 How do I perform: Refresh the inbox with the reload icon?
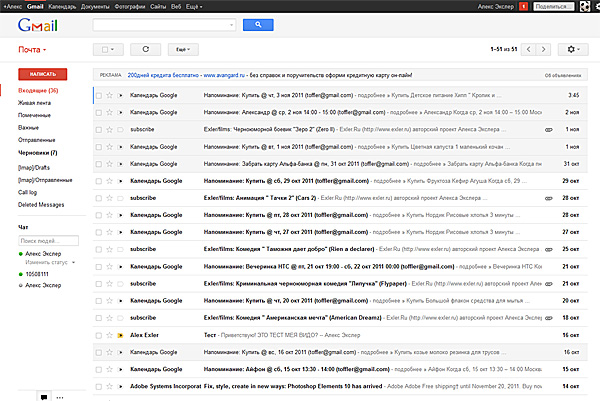coord(146,48)
